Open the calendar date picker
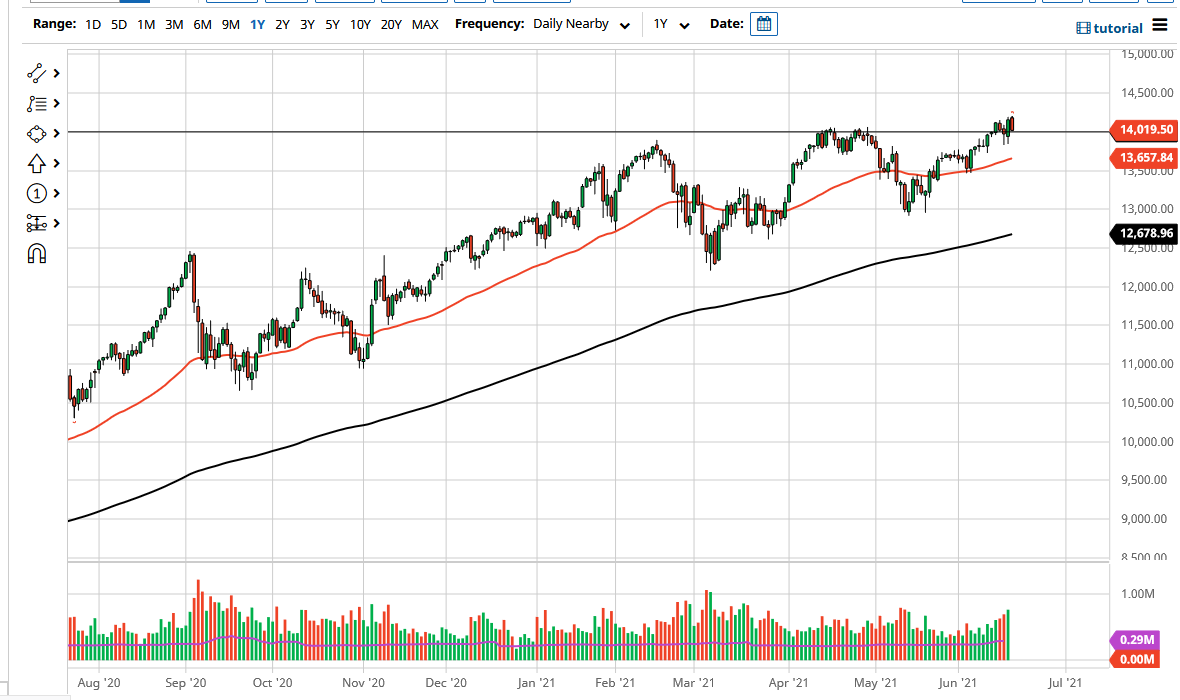 coord(763,23)
